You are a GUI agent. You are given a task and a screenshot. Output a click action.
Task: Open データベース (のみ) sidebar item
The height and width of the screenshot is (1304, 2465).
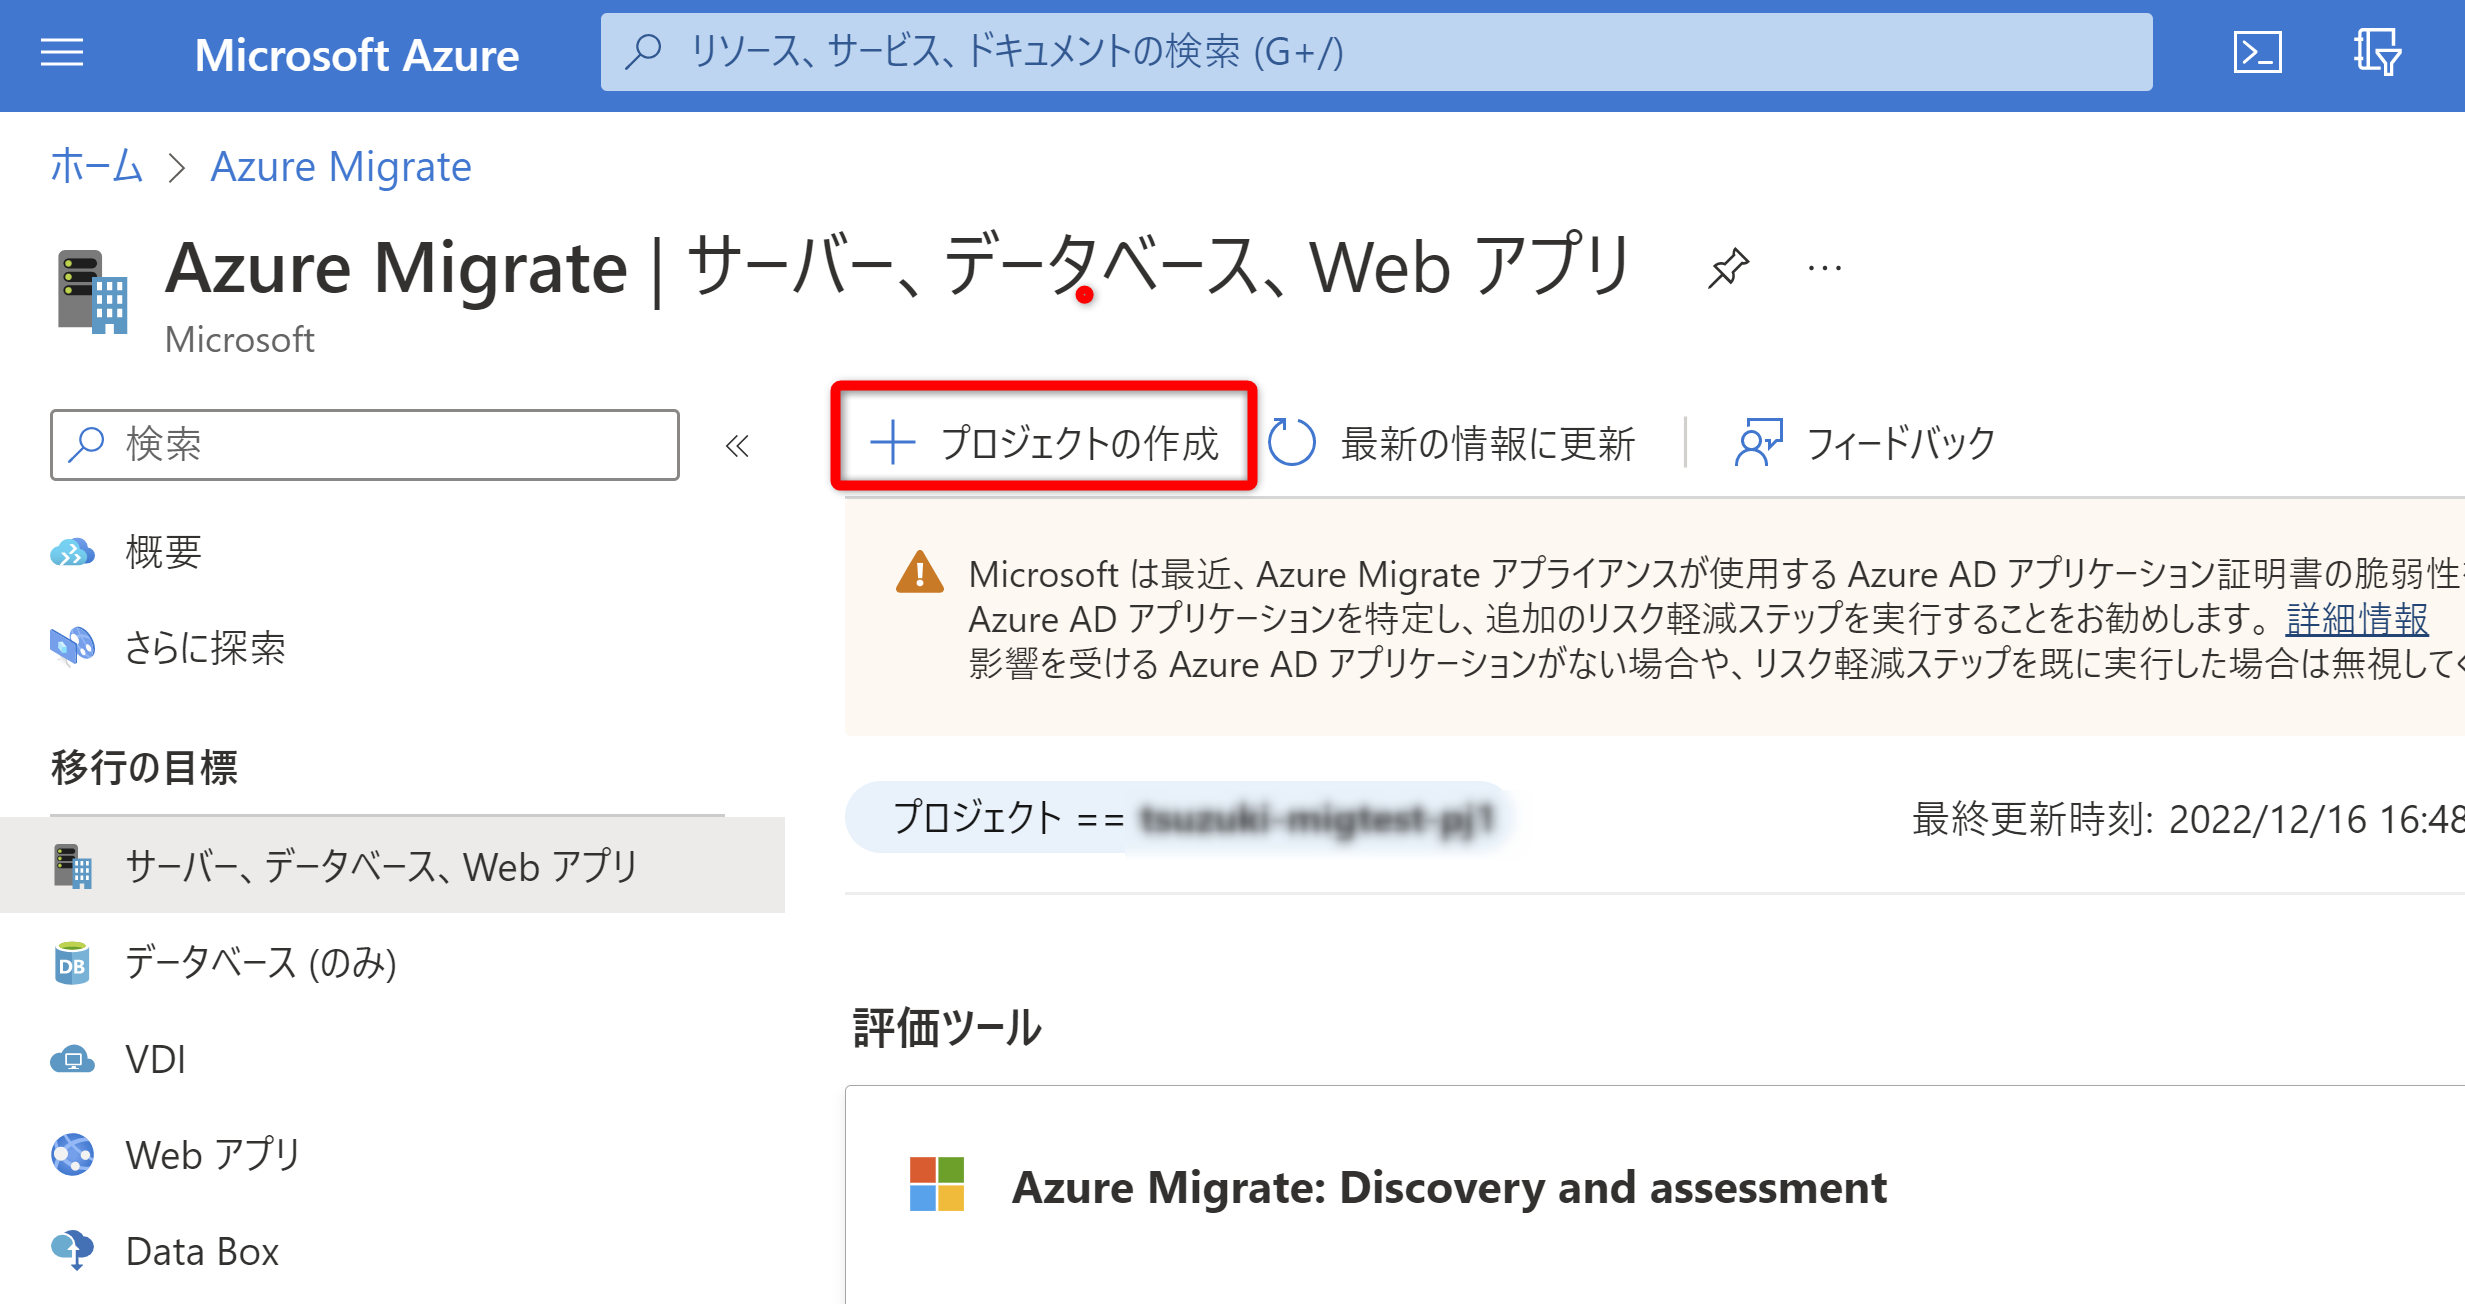[x=260, y=963]
